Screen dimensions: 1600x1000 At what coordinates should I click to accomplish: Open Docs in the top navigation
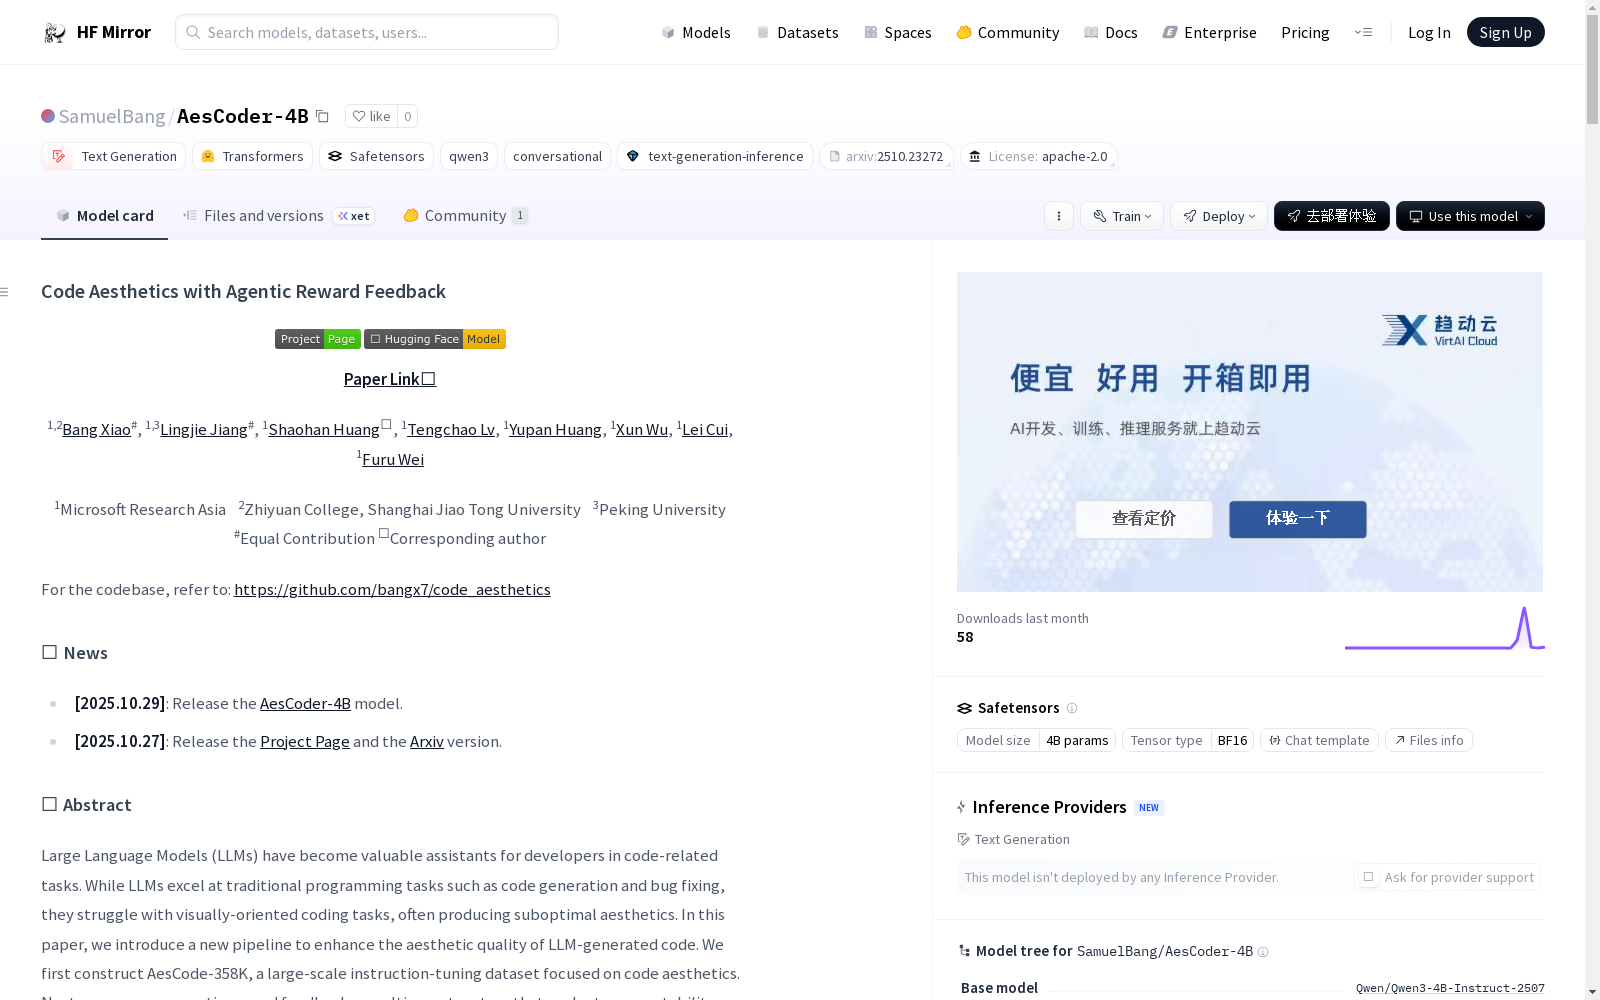pyautogui.click(x=1111, y=33)
